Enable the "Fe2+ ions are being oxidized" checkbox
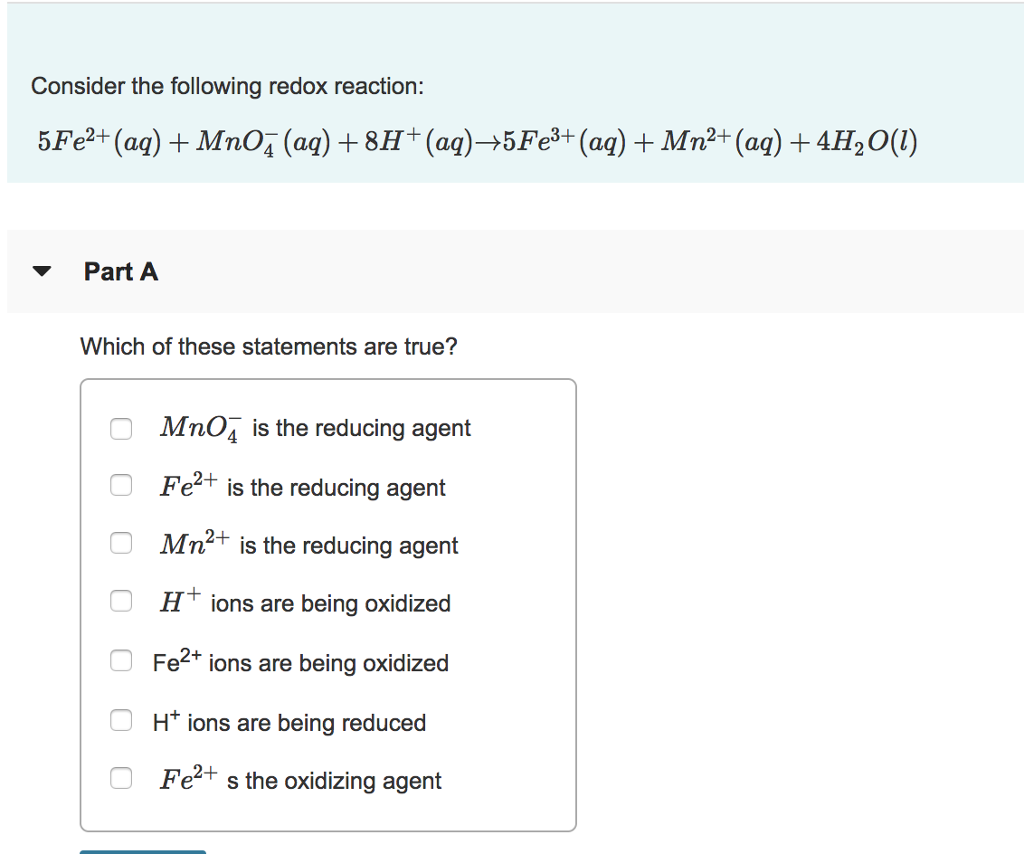Viewport: 1024px width, 854px height. pyautogui.click(x=121, y=660)
